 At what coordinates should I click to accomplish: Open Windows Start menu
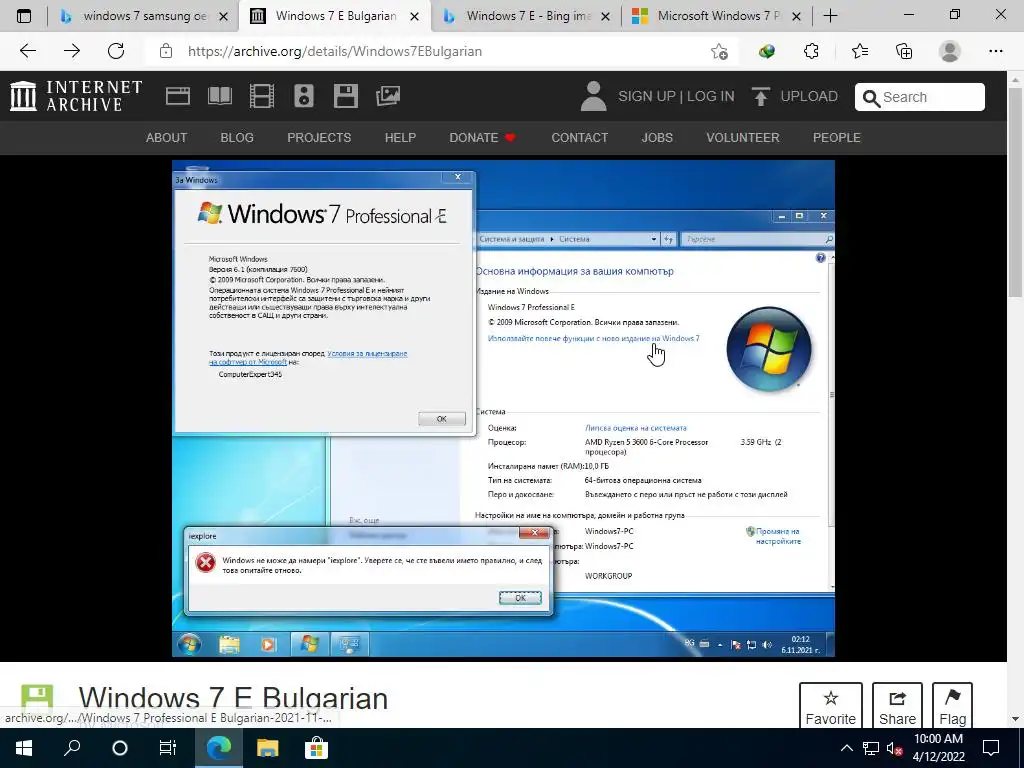coord(24,748)
